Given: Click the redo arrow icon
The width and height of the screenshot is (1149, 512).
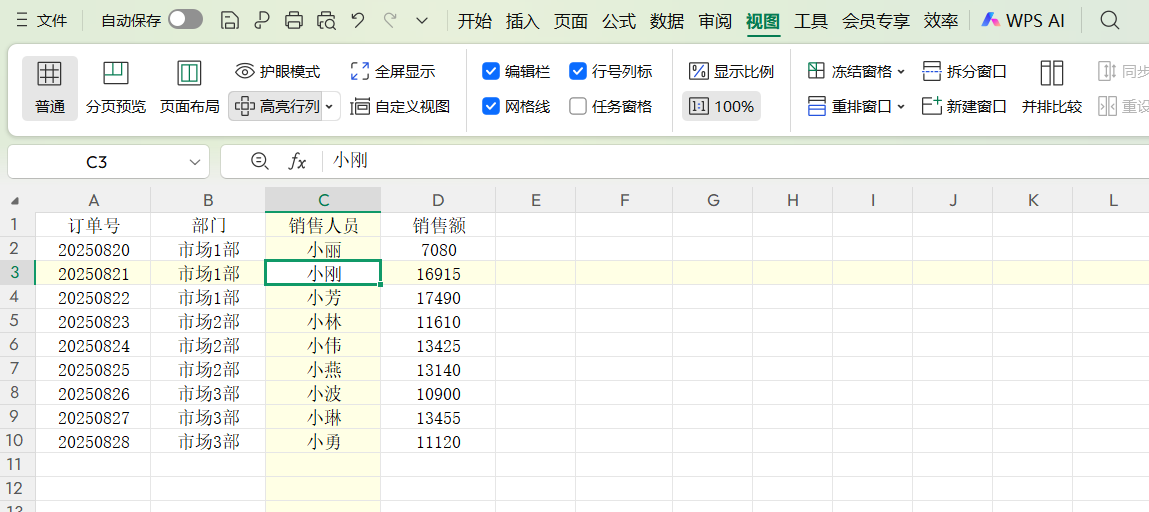Looking at the screenshot, I should pos(391,21).
